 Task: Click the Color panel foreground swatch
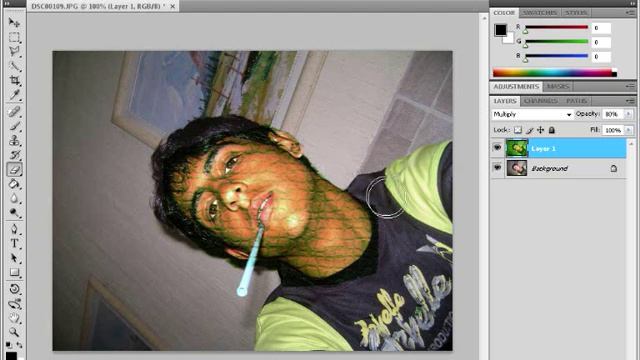pyautogui.click(x=501, y=30)
